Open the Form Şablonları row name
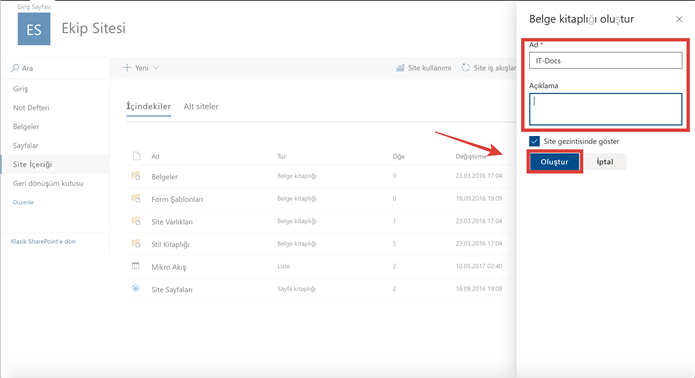Viewport: 695px width, 378px height. click(x=177, y=199)
